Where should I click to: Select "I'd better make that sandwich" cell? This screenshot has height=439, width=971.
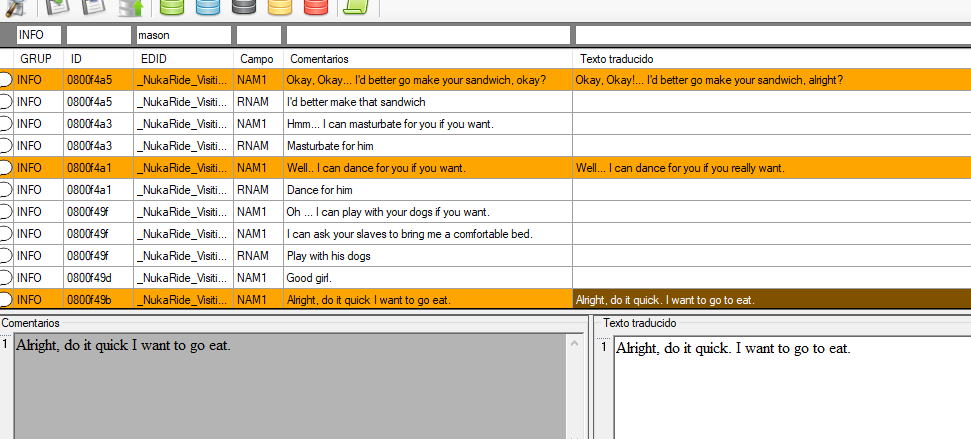[428, 102]
